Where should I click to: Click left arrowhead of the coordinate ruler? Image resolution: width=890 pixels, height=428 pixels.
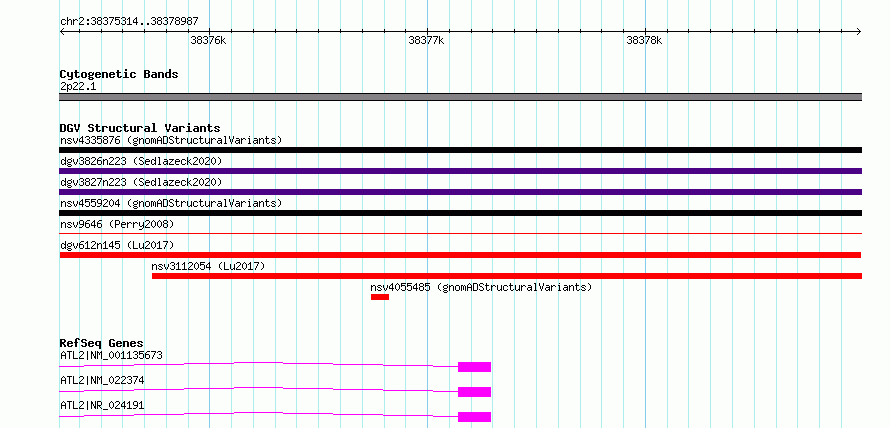pyautogui.click(x=63, y=31)
